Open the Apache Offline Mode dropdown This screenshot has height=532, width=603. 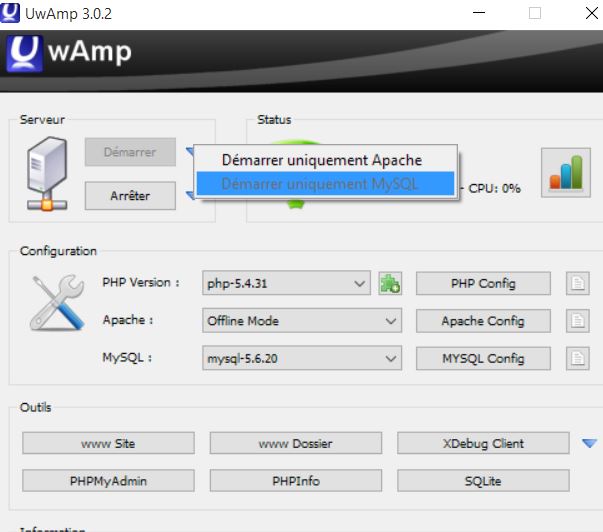pyautogui.click(x=302, y=320)
